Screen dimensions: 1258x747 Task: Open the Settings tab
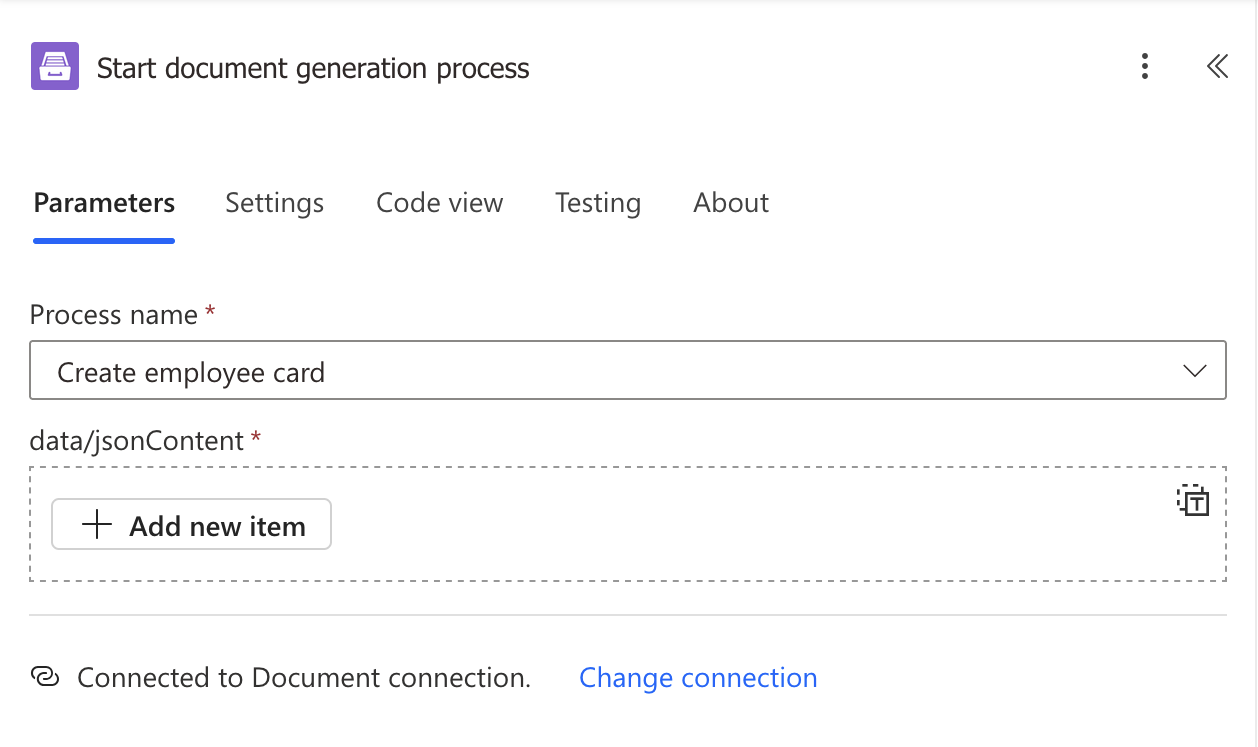[274, 203]
